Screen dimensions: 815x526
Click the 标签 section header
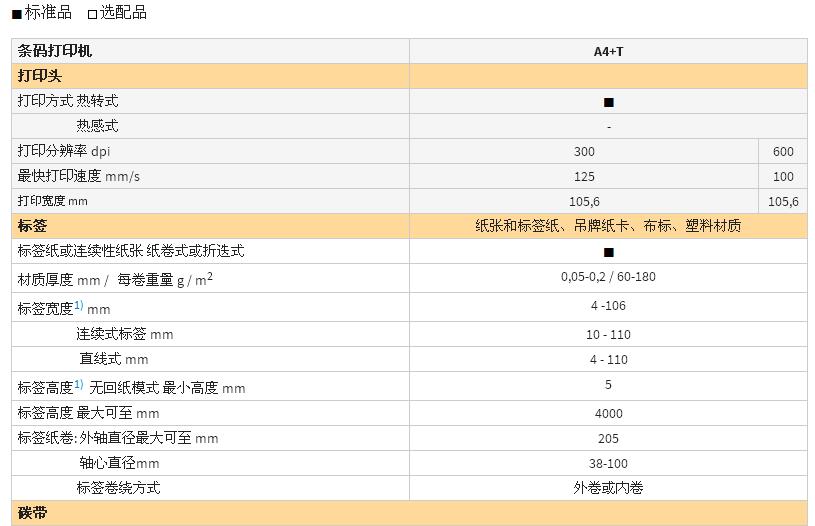coord(32,226)
